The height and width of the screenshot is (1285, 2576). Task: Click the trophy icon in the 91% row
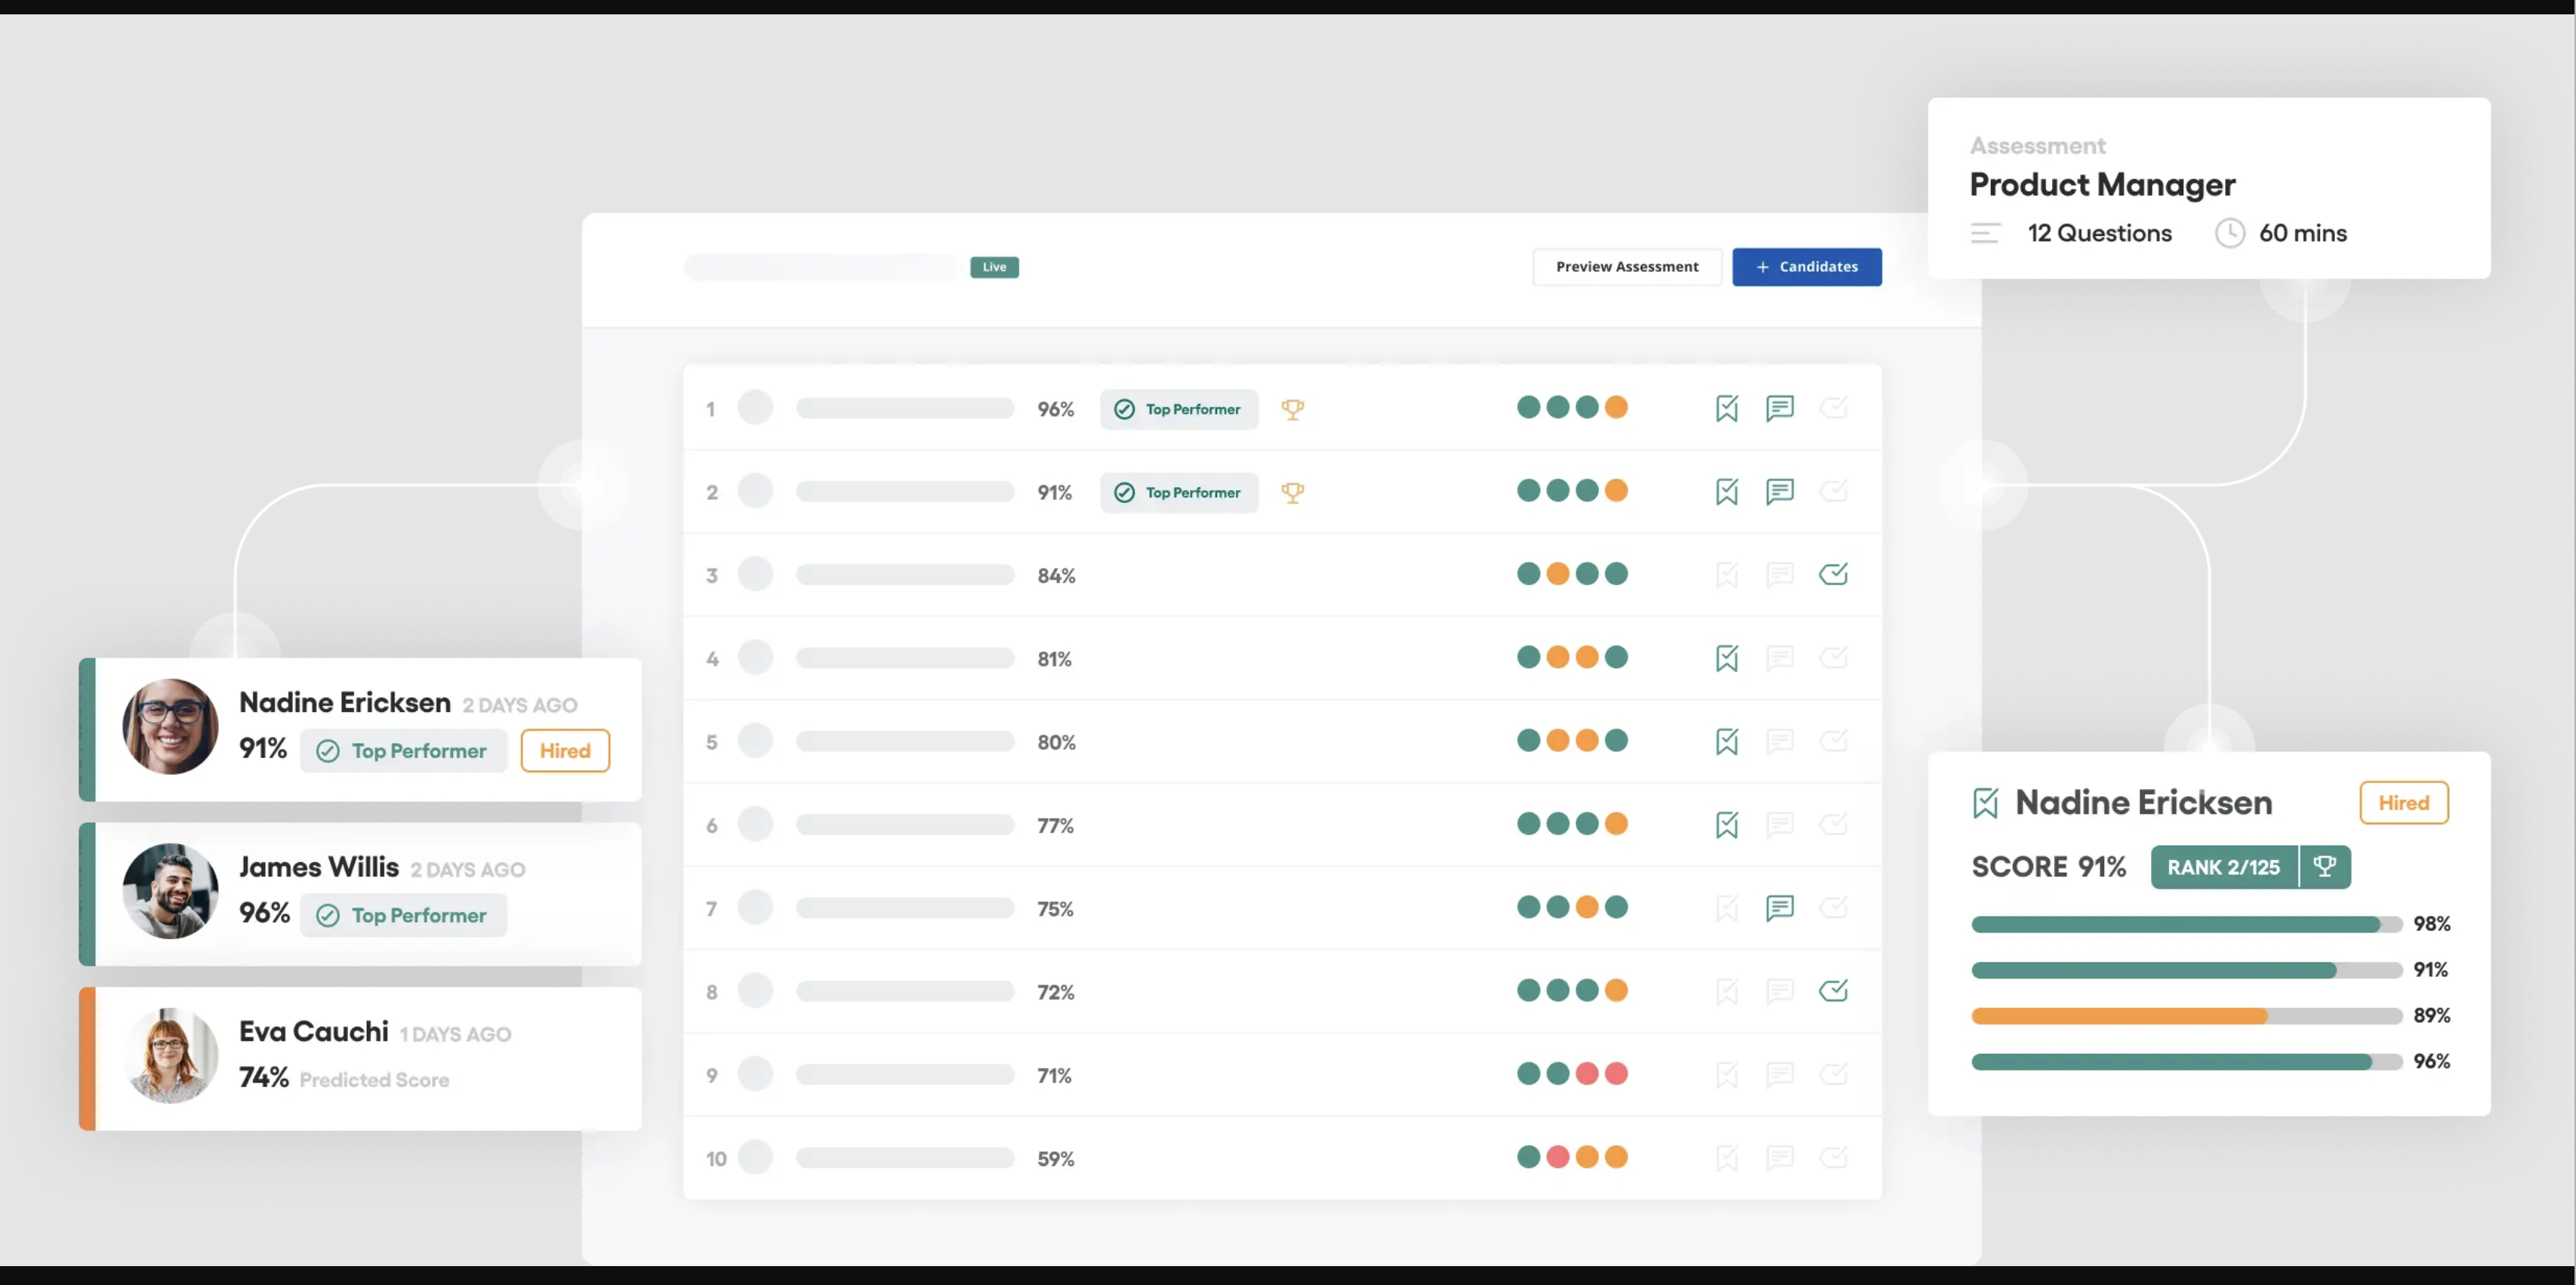[1293, 492]
